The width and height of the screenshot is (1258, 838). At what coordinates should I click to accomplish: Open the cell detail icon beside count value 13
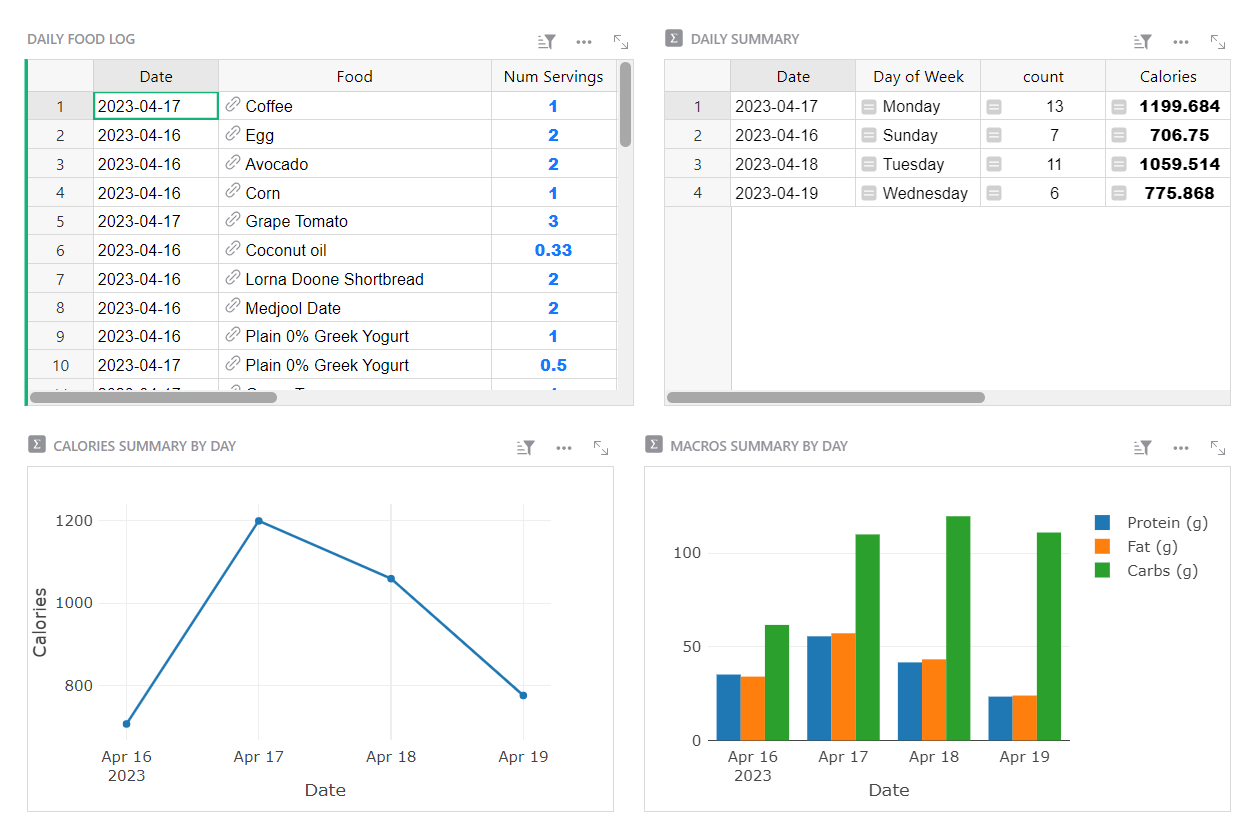coord(992,106)
